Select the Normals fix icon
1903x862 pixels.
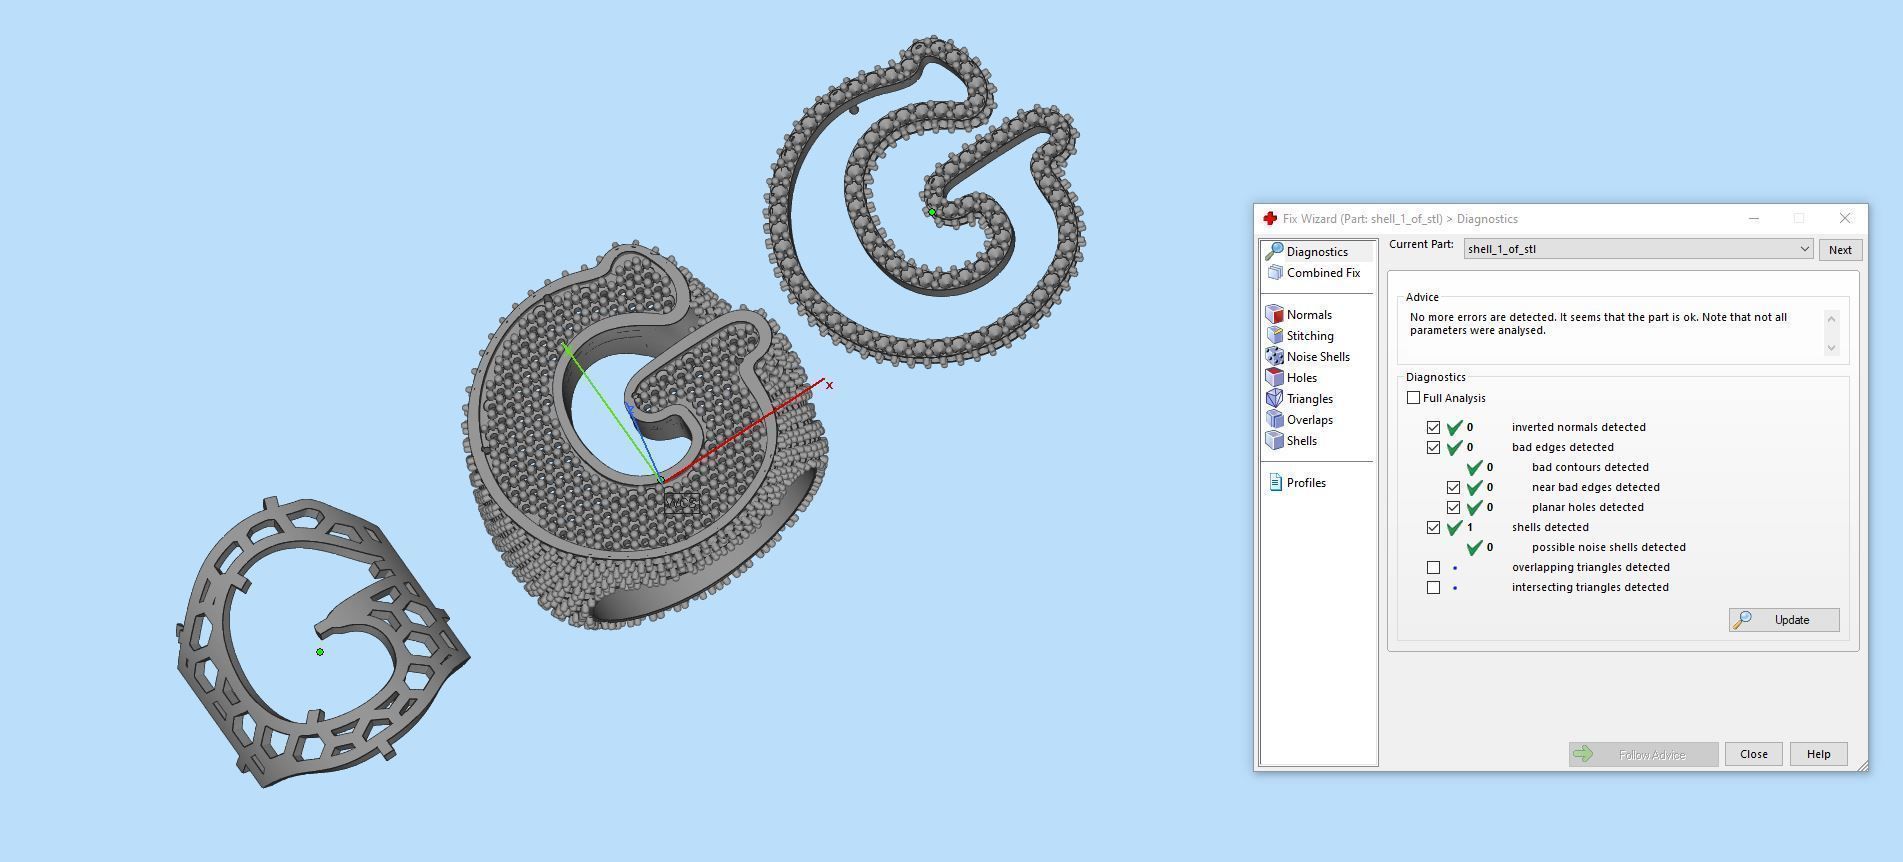click(1274, 315)
